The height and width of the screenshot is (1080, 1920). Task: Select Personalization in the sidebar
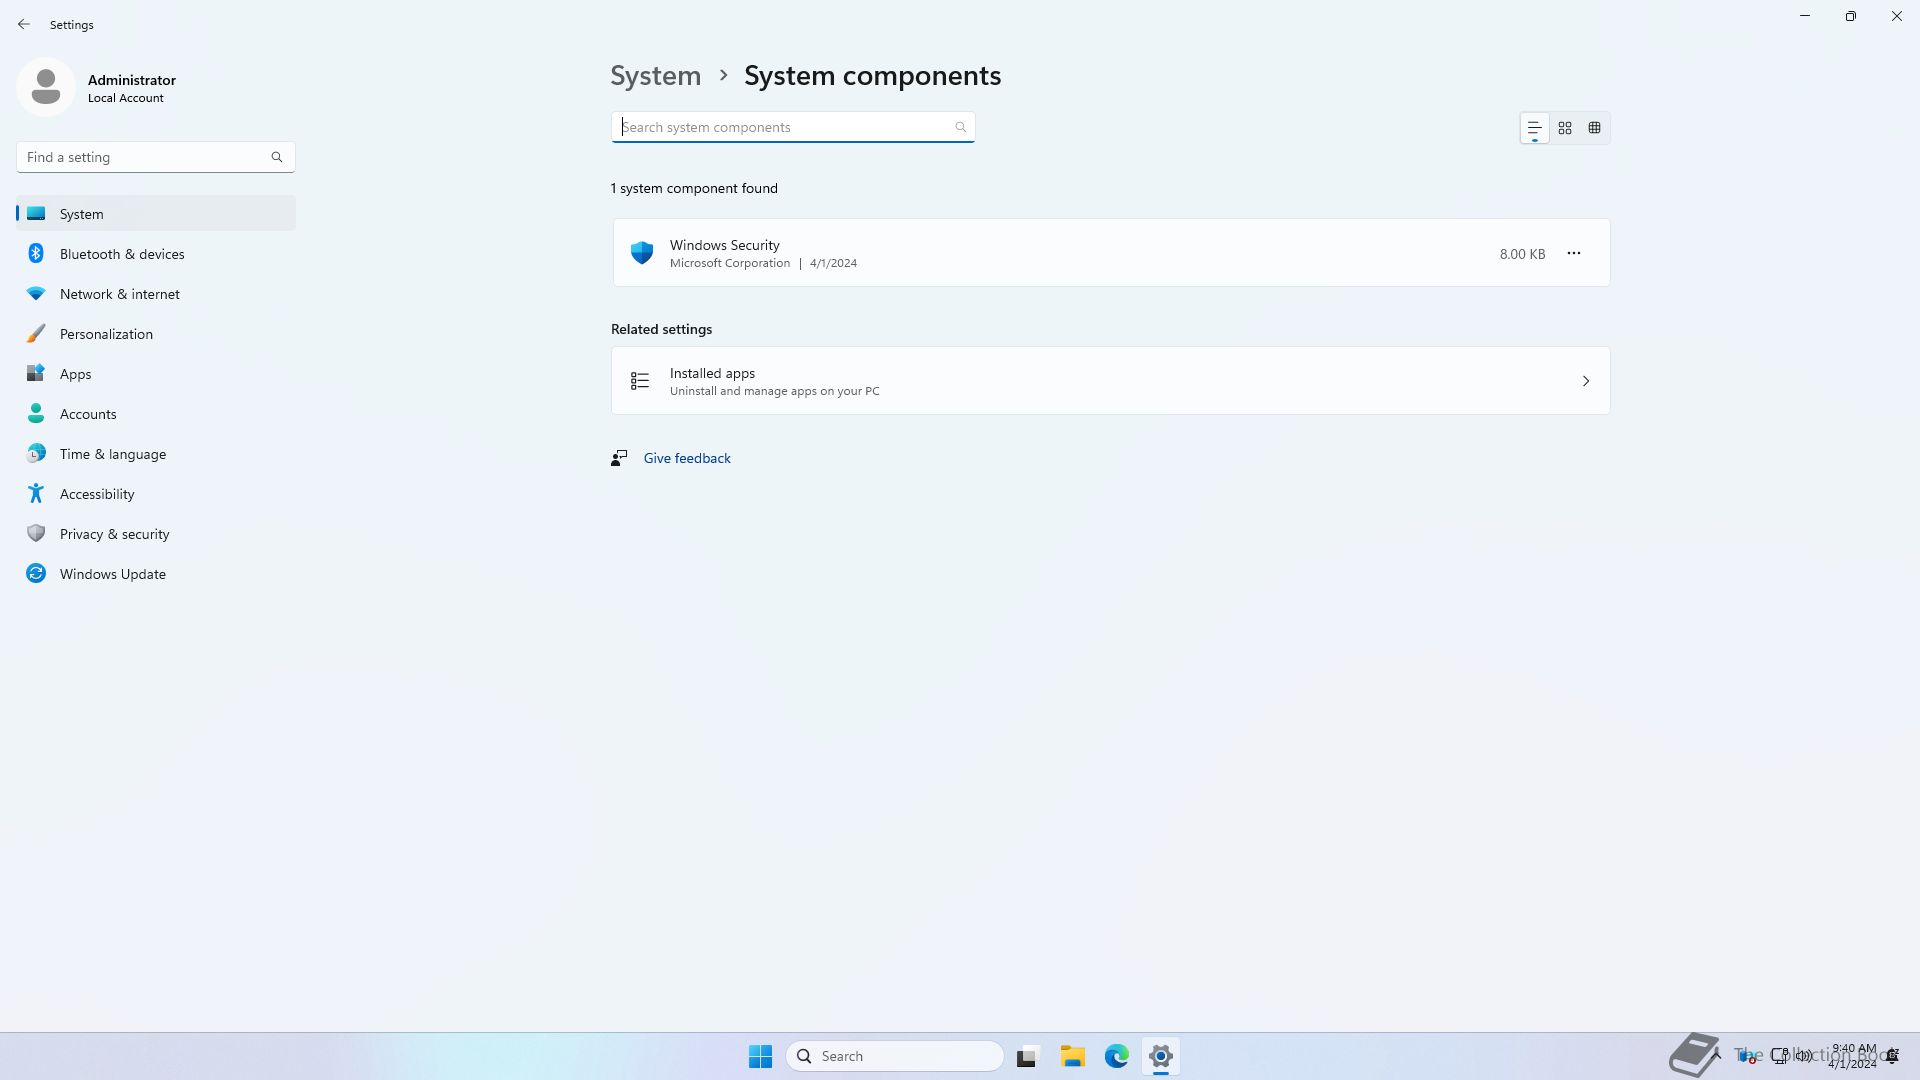point(106,334)
